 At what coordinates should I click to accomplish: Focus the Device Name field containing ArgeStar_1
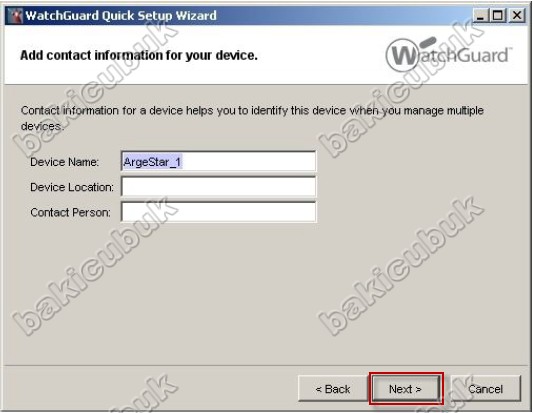coord(218,161)
